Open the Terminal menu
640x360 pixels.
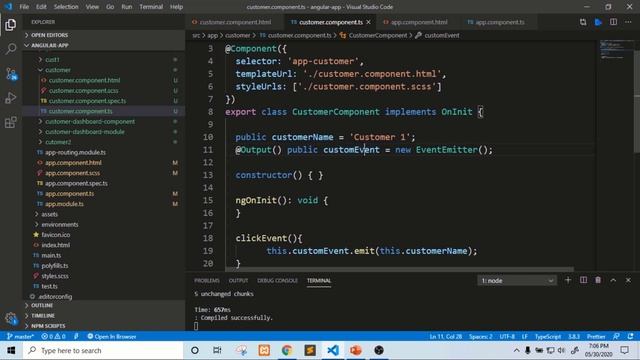click(x=151, y=7)
